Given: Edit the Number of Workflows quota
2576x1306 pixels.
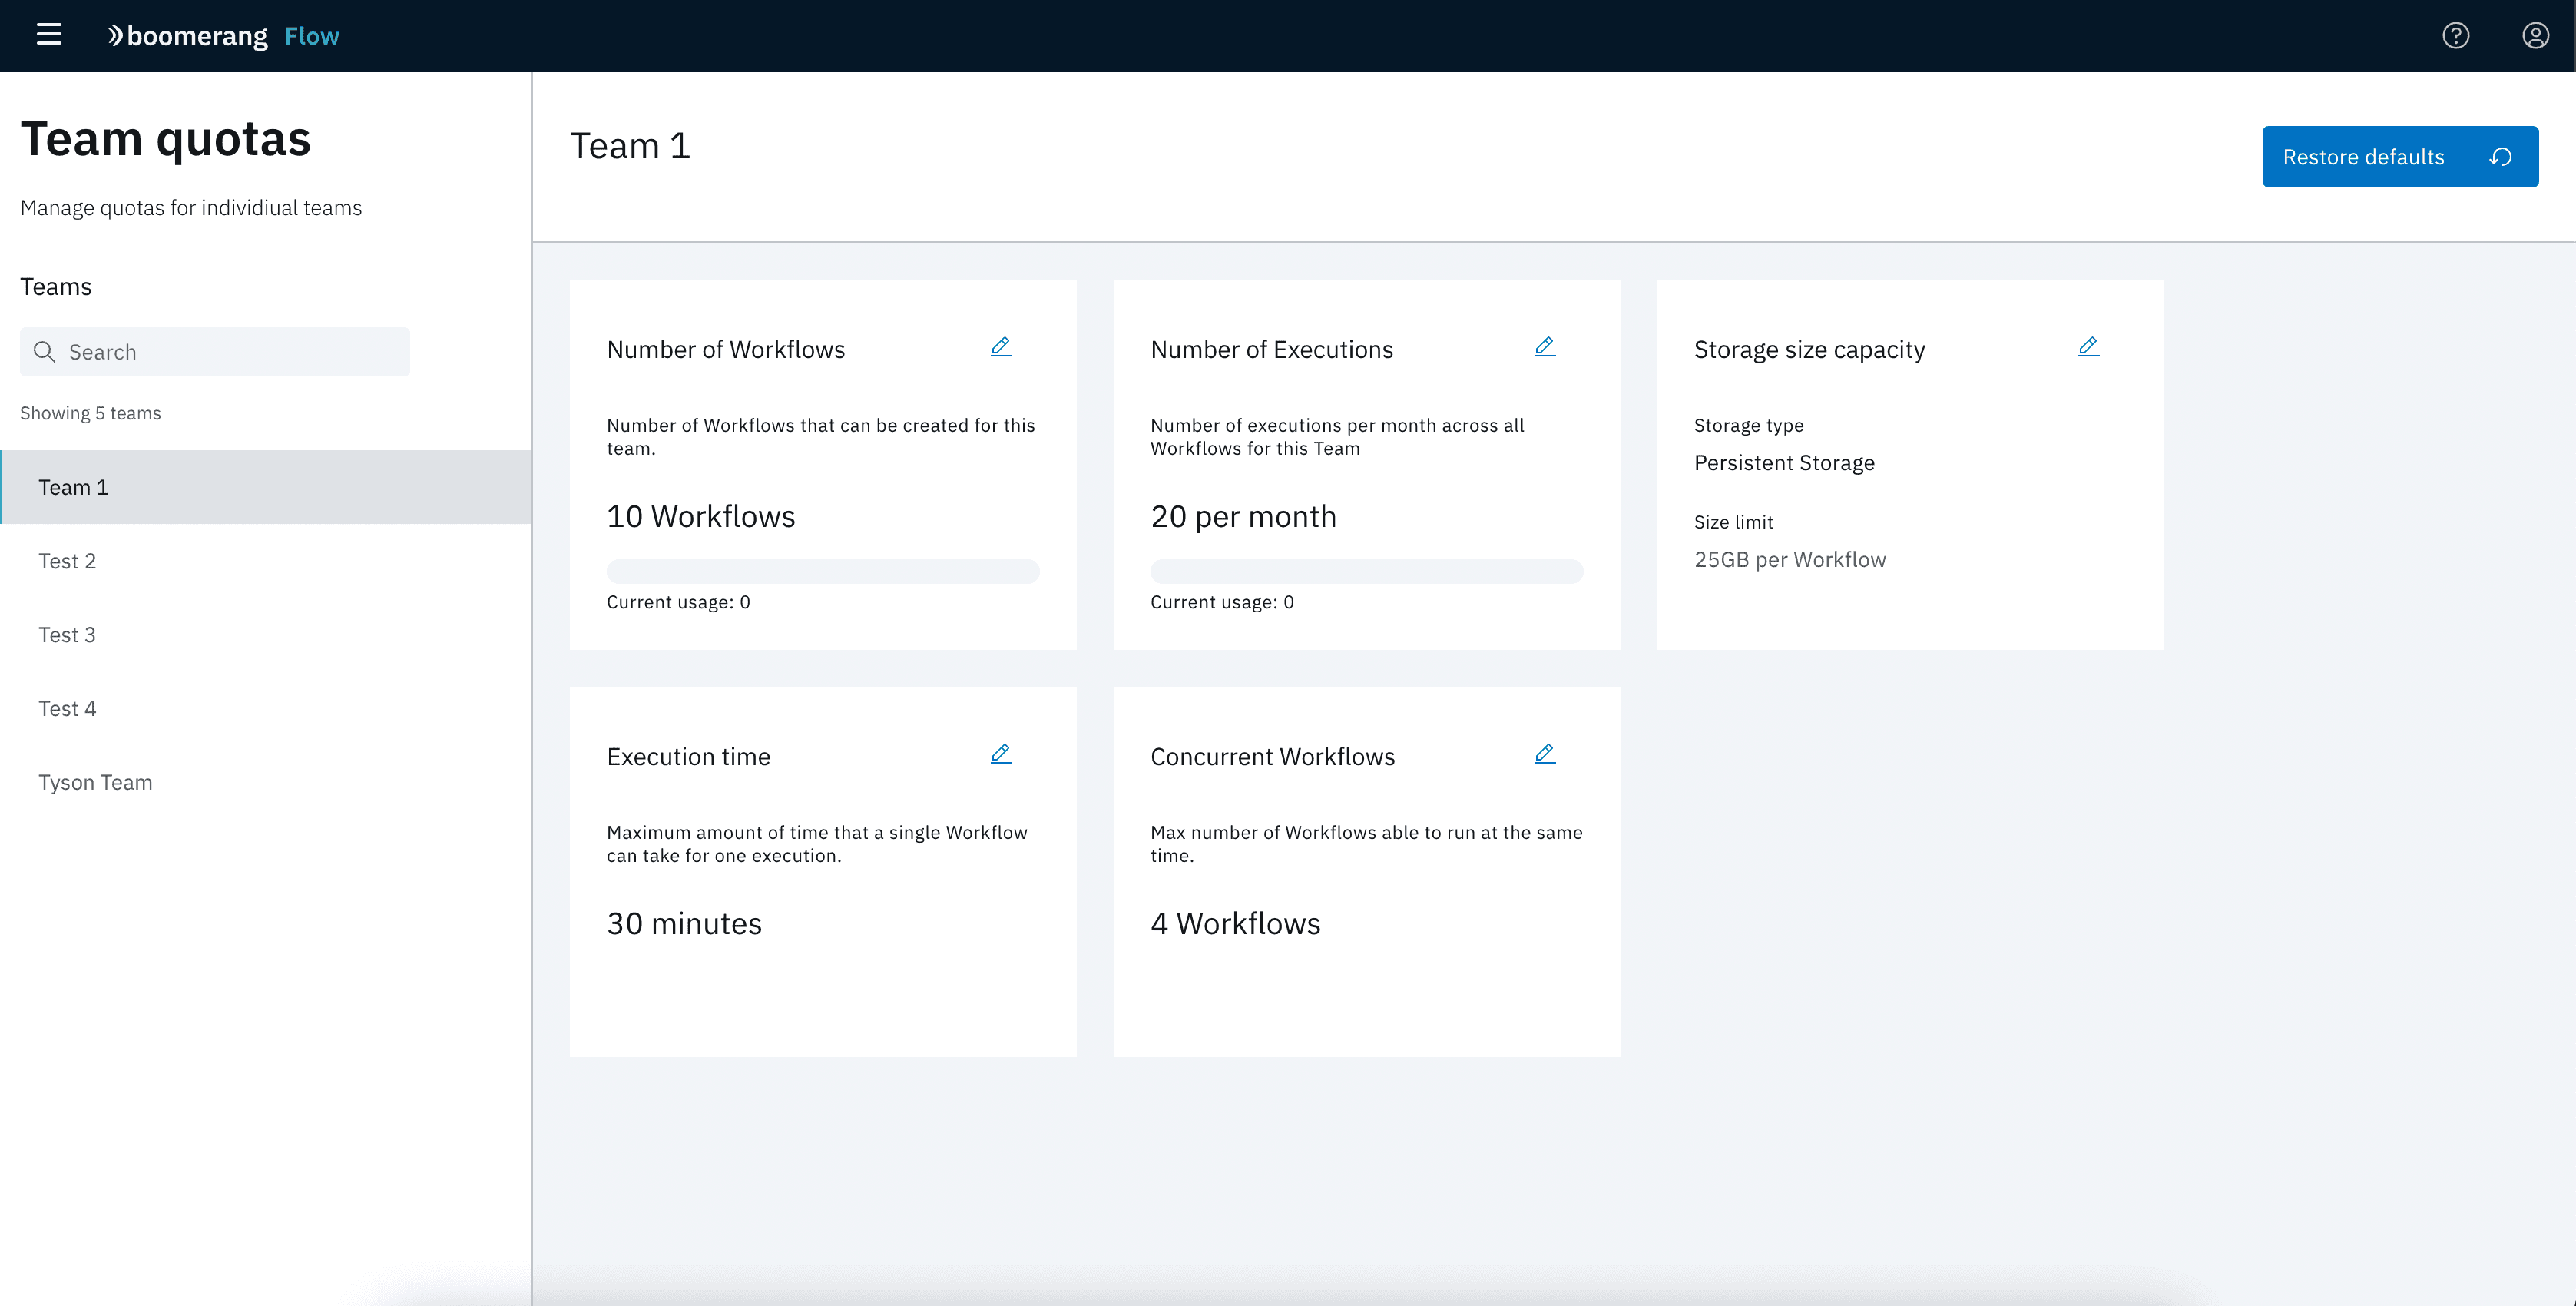Looking at the screenshot, I should point(1001,347).
